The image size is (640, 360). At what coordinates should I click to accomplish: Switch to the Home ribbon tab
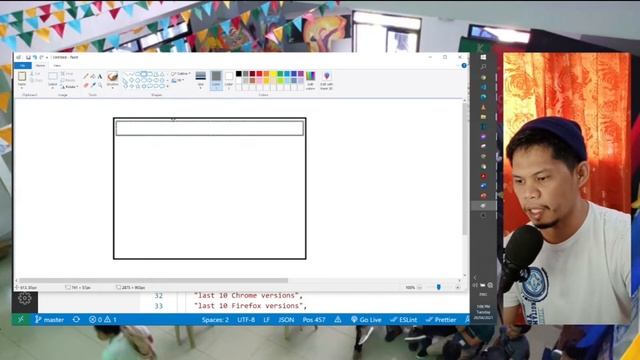point(40,66)
